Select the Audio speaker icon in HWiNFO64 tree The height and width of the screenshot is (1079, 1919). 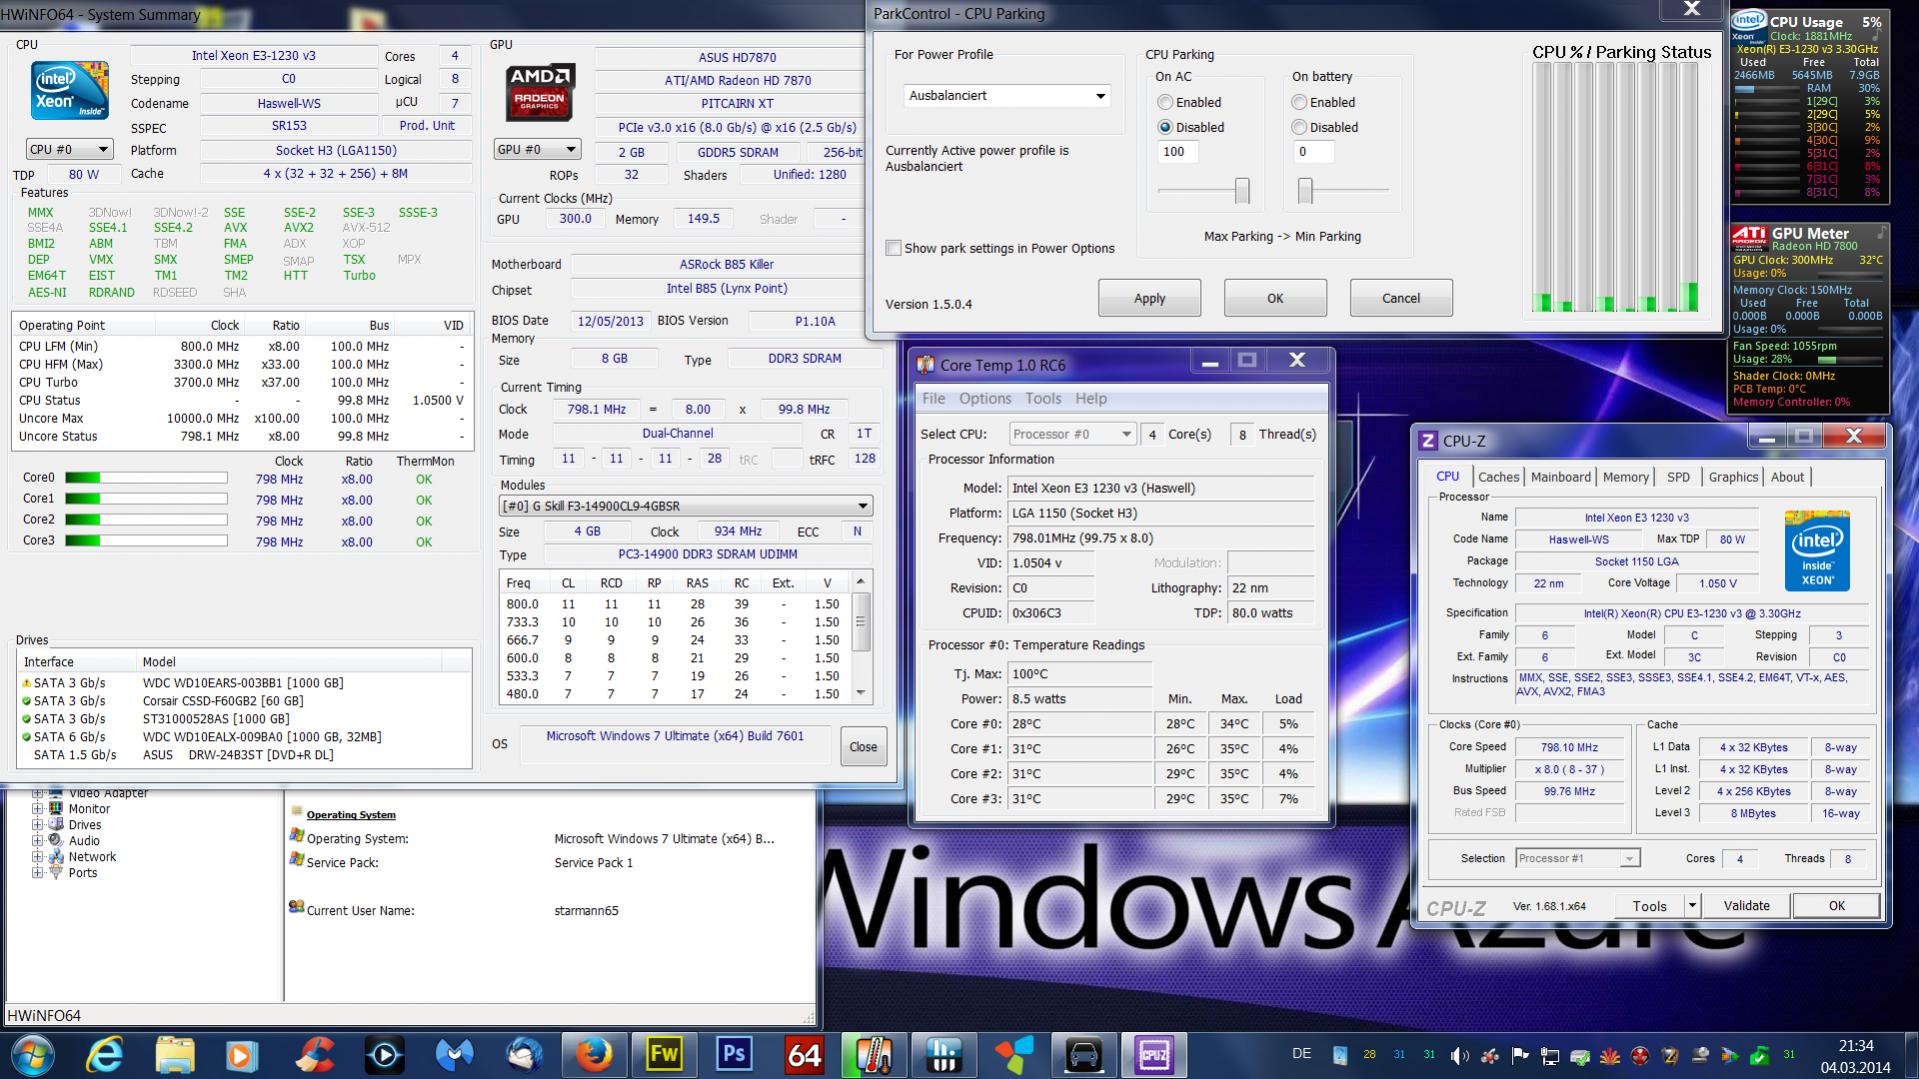point(56,840)
